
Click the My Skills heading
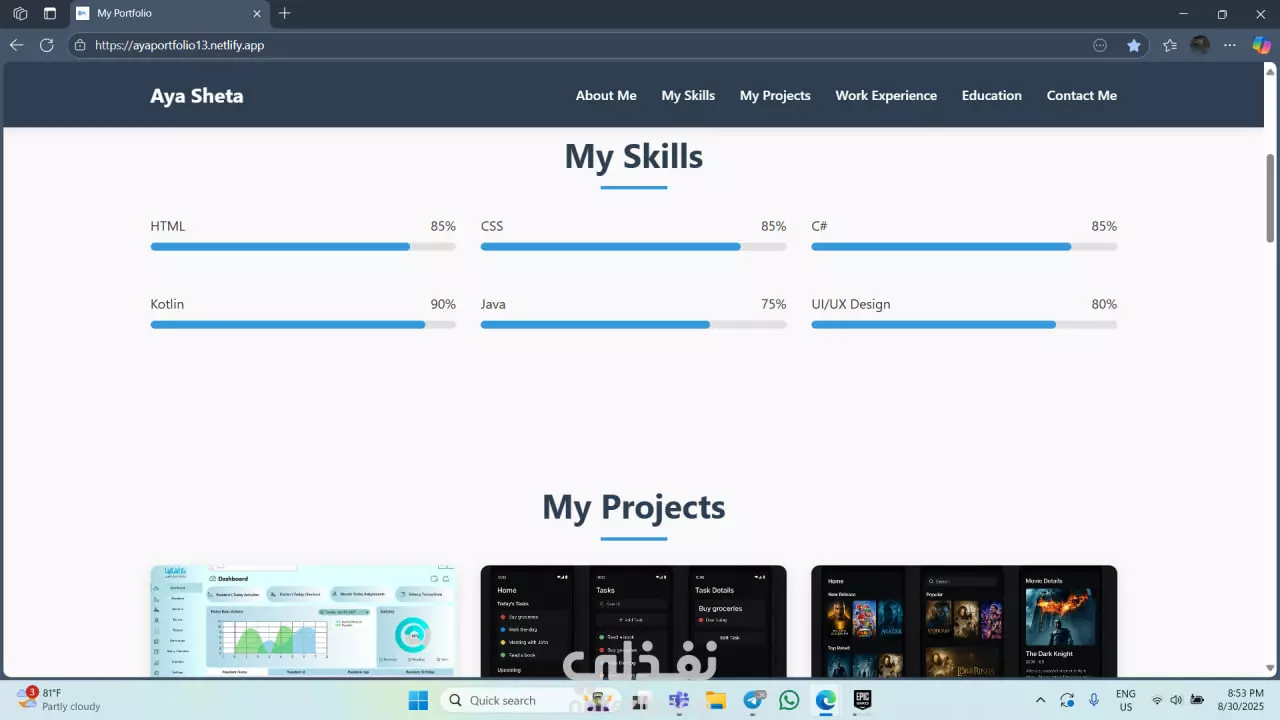click(634, 156)
